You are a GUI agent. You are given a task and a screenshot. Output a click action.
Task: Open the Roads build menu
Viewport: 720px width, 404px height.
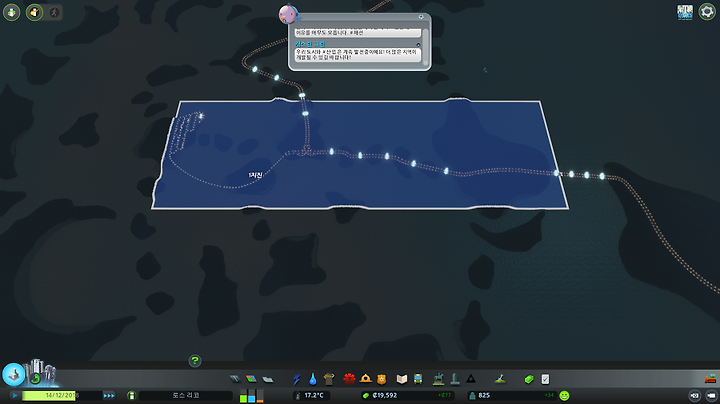click(235, 379)
